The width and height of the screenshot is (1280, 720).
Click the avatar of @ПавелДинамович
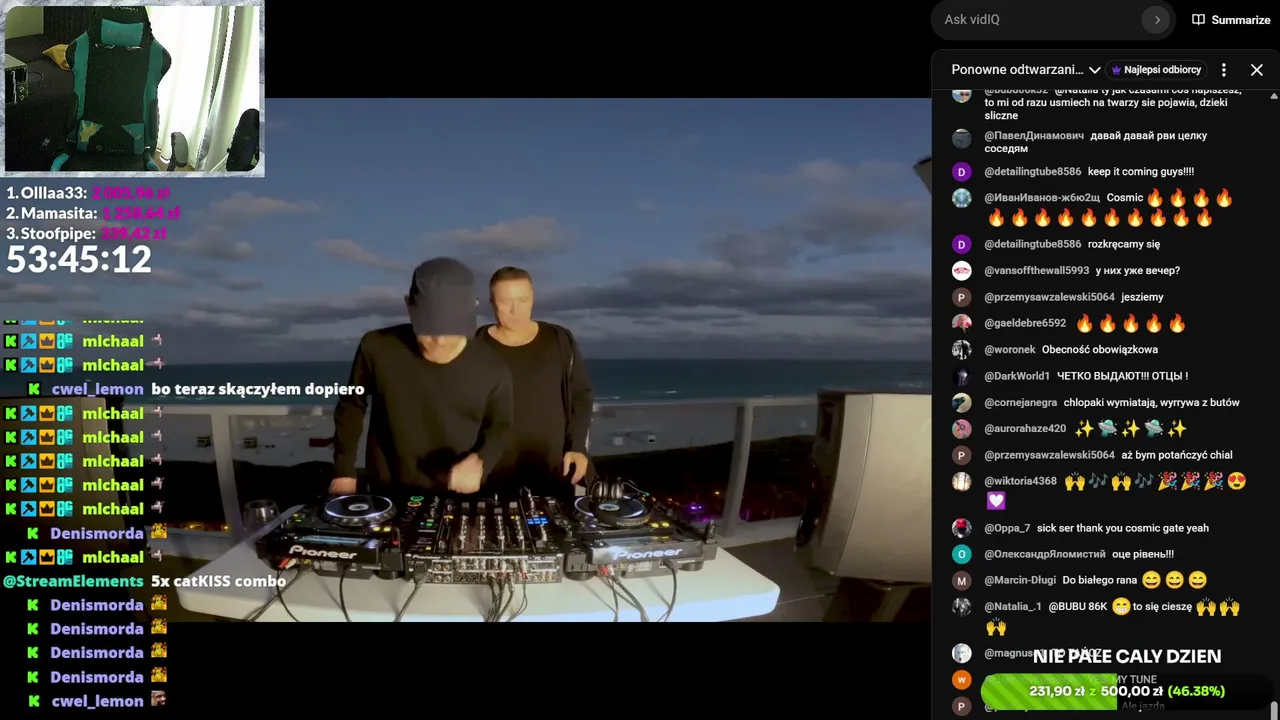[961, 139]
